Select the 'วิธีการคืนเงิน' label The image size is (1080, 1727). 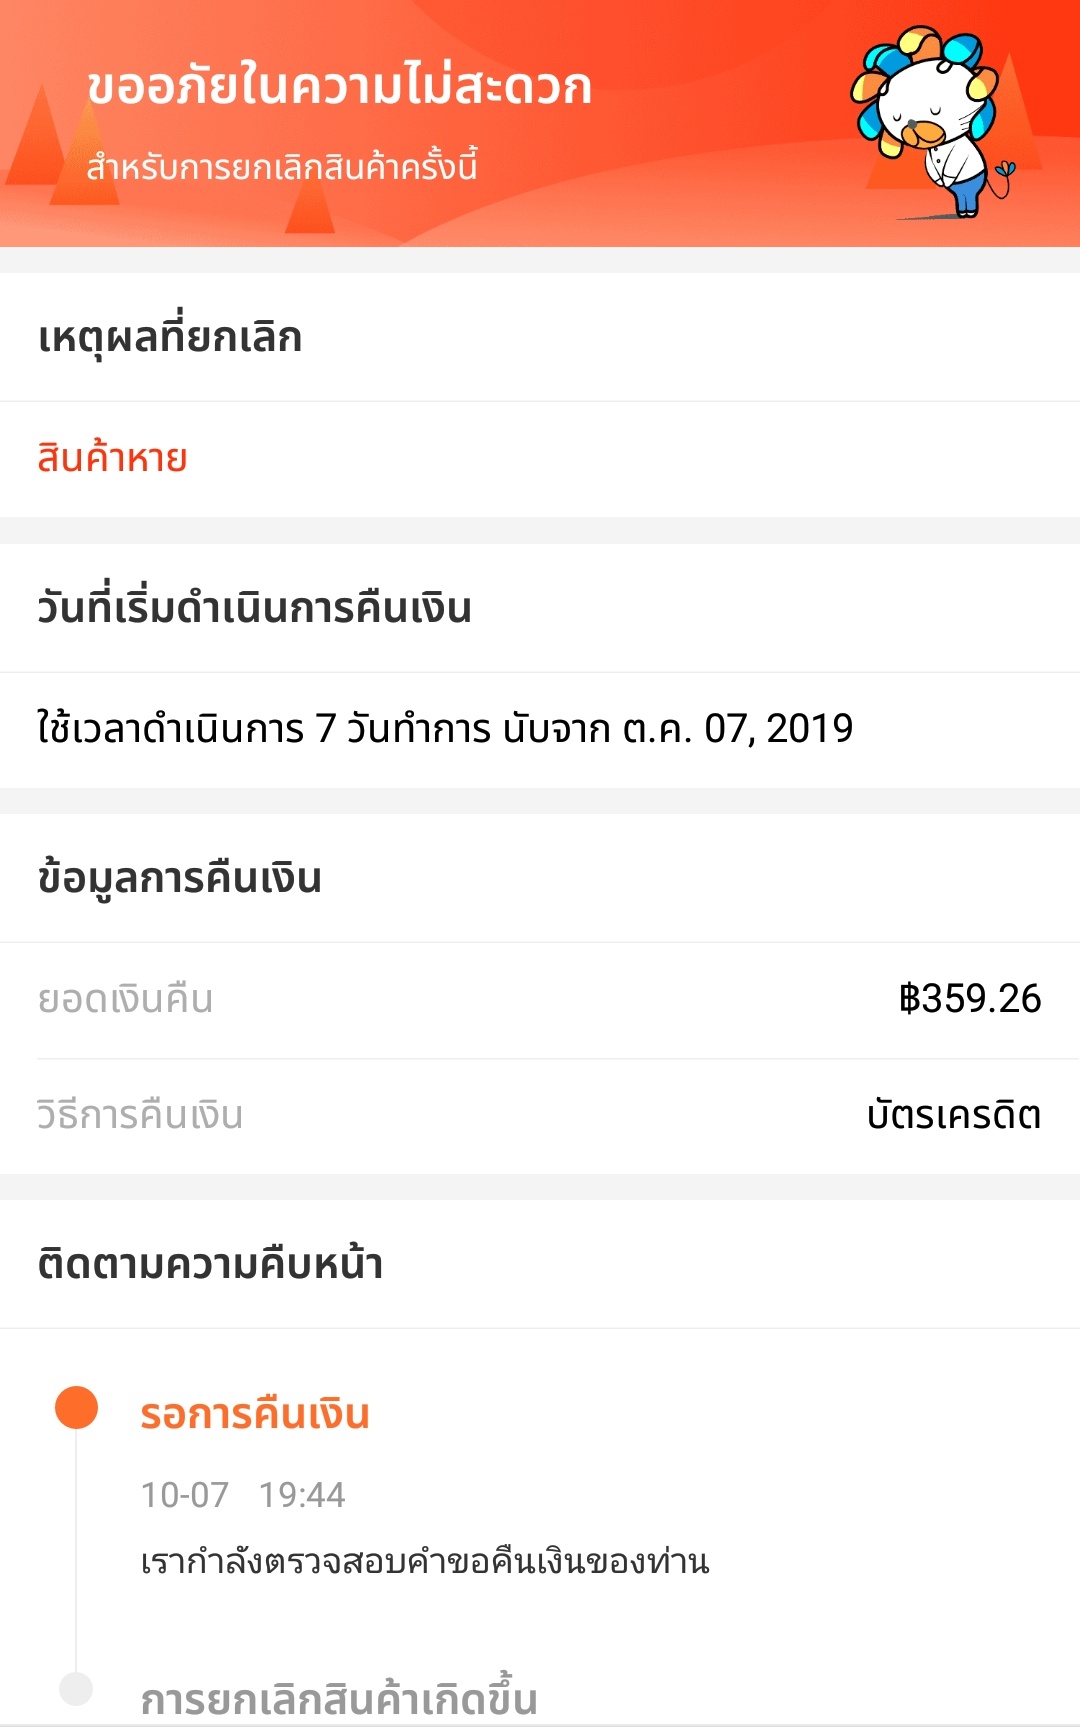click(x=140, y=1115)
